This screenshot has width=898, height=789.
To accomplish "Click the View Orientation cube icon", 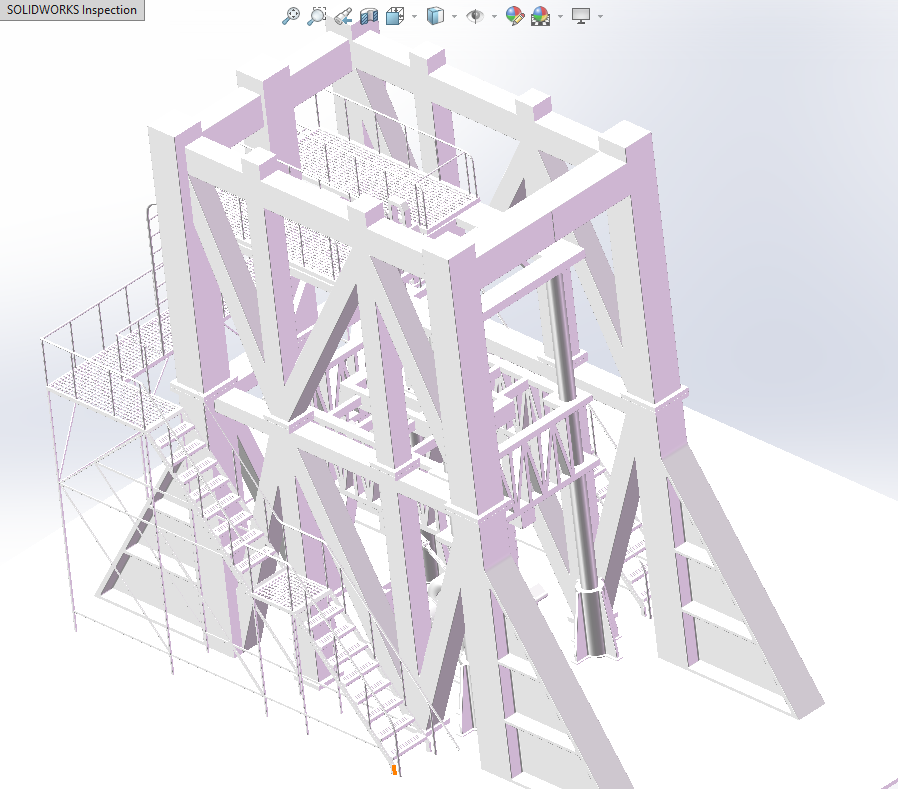I will pyautogui.click(x=395, y=16).
